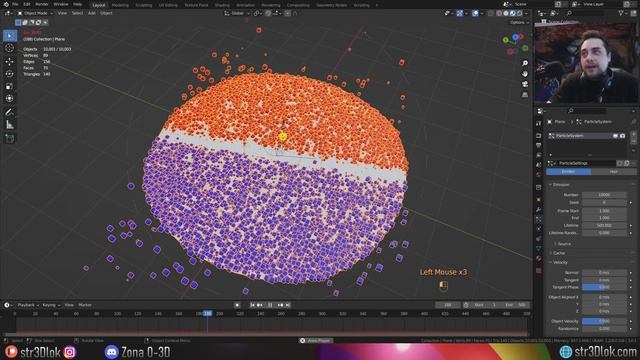Switch to rendered viewport shading
The width and height of the screenshot is (640, 360).
click(x=520, y=13)
